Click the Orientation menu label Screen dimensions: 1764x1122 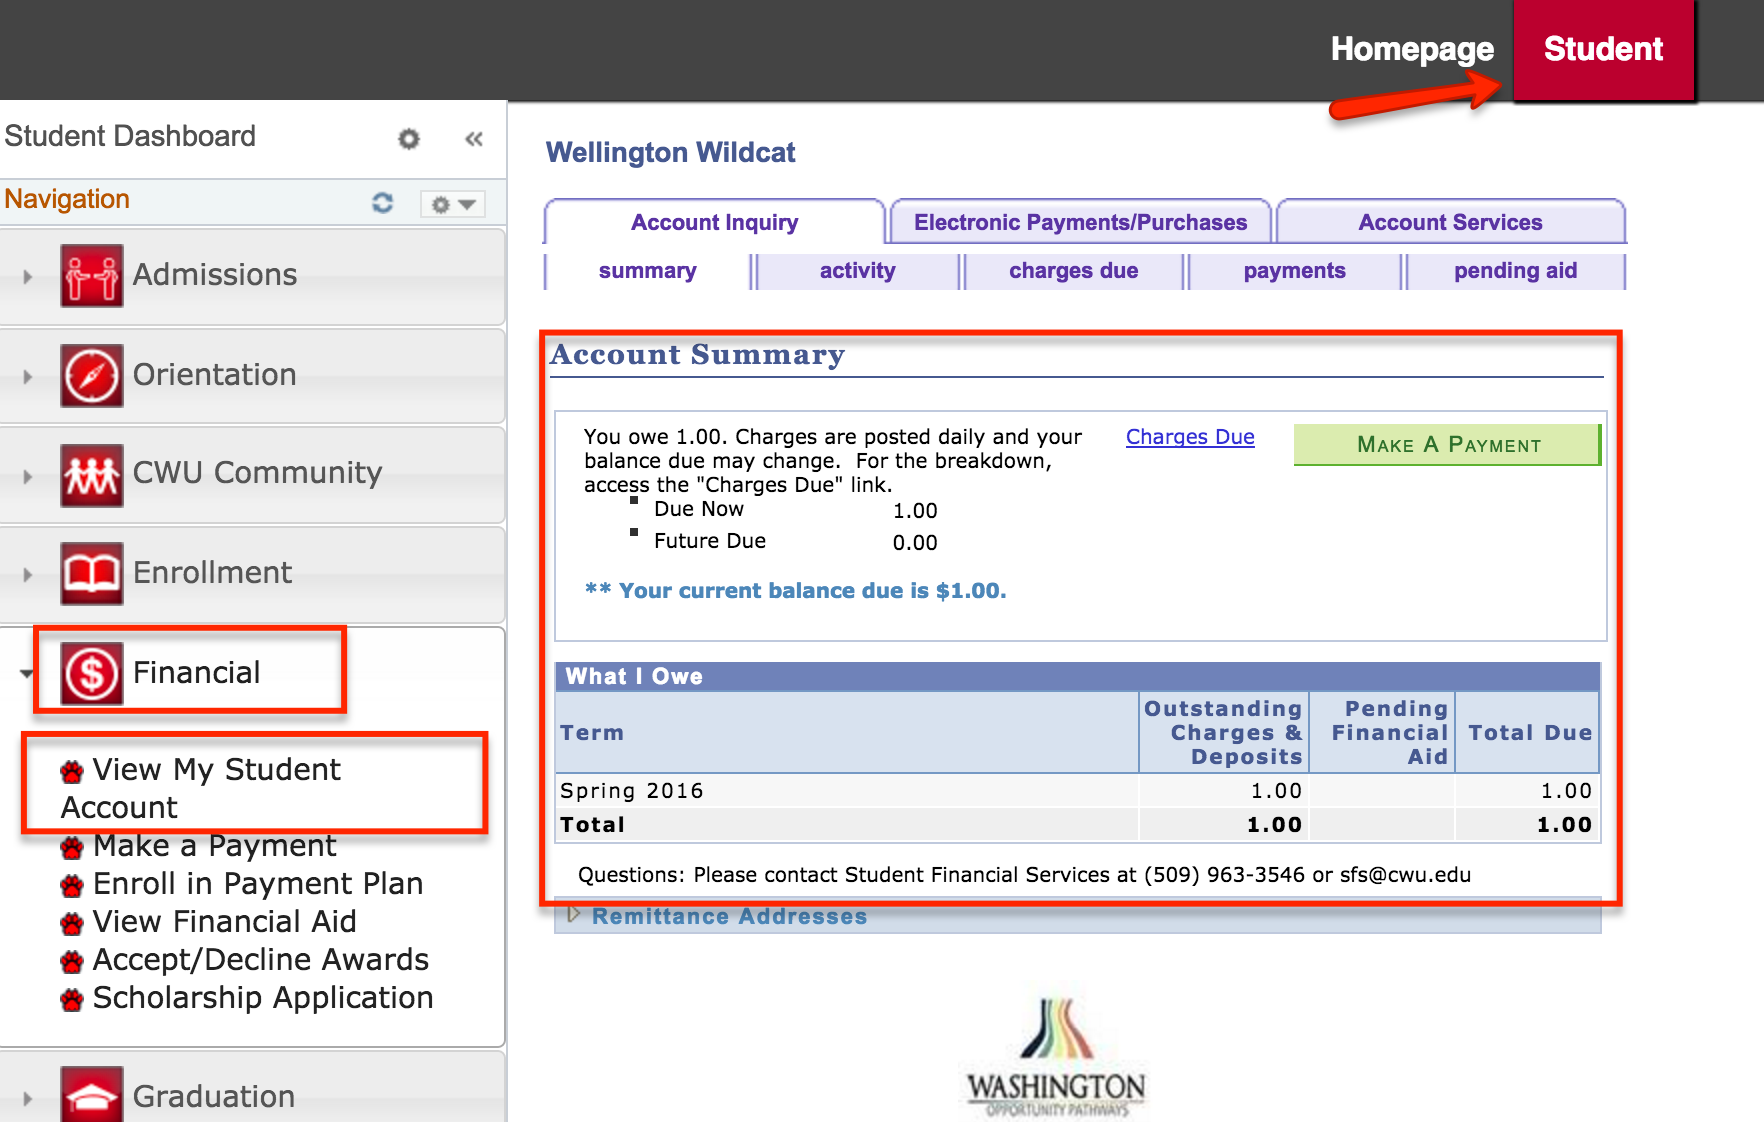(215, 375)
